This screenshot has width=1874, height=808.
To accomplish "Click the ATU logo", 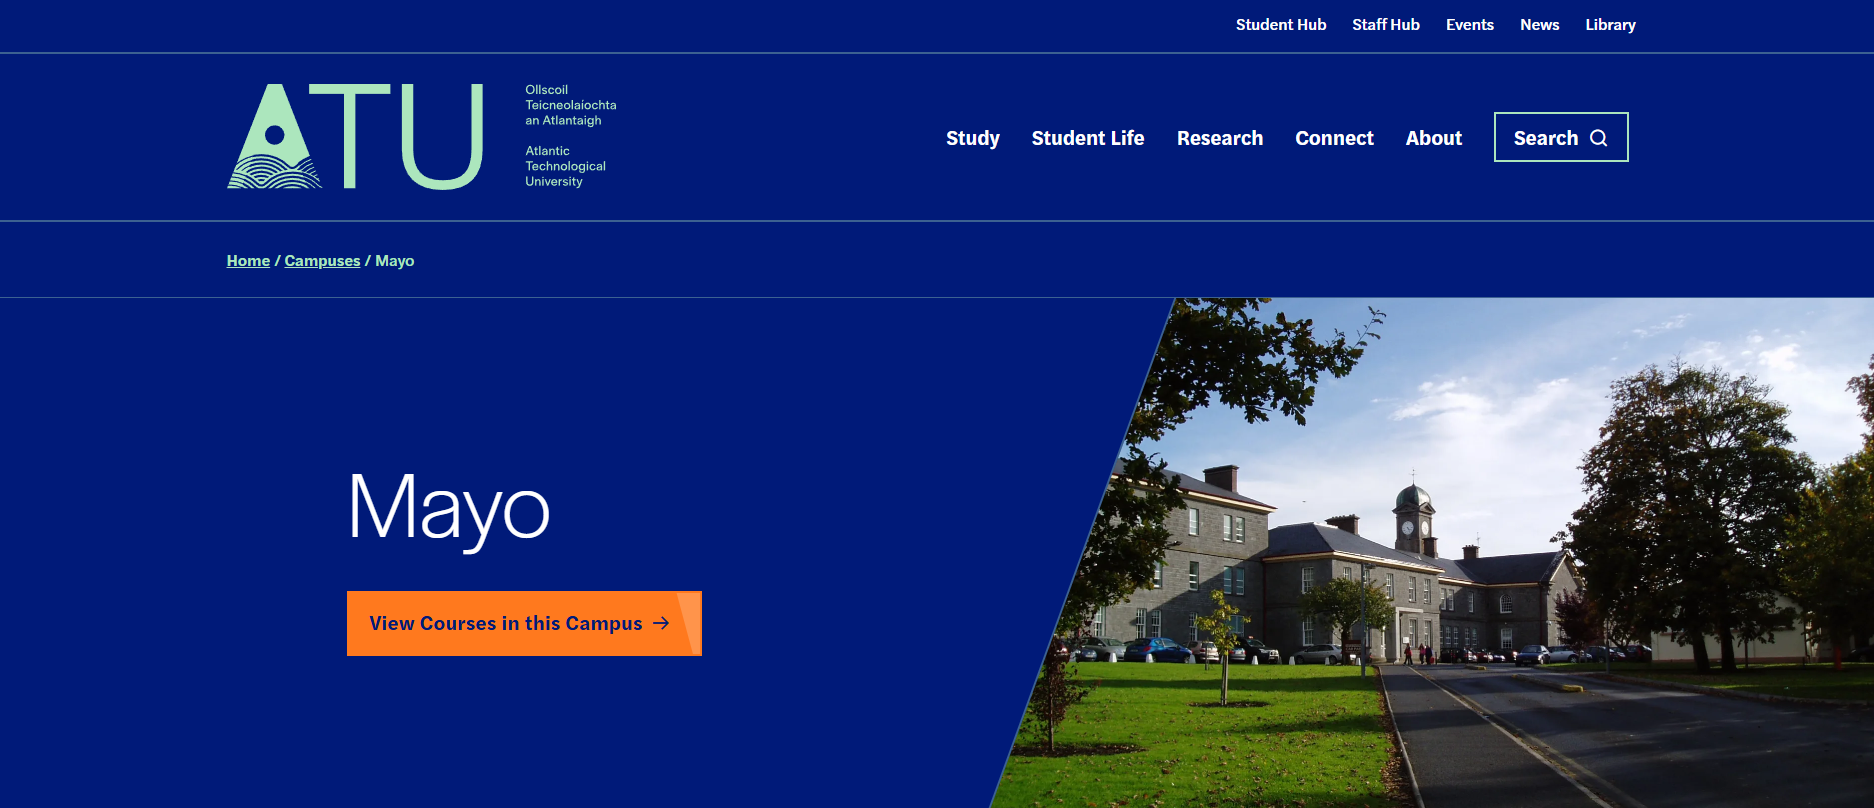I will (355, 136).
